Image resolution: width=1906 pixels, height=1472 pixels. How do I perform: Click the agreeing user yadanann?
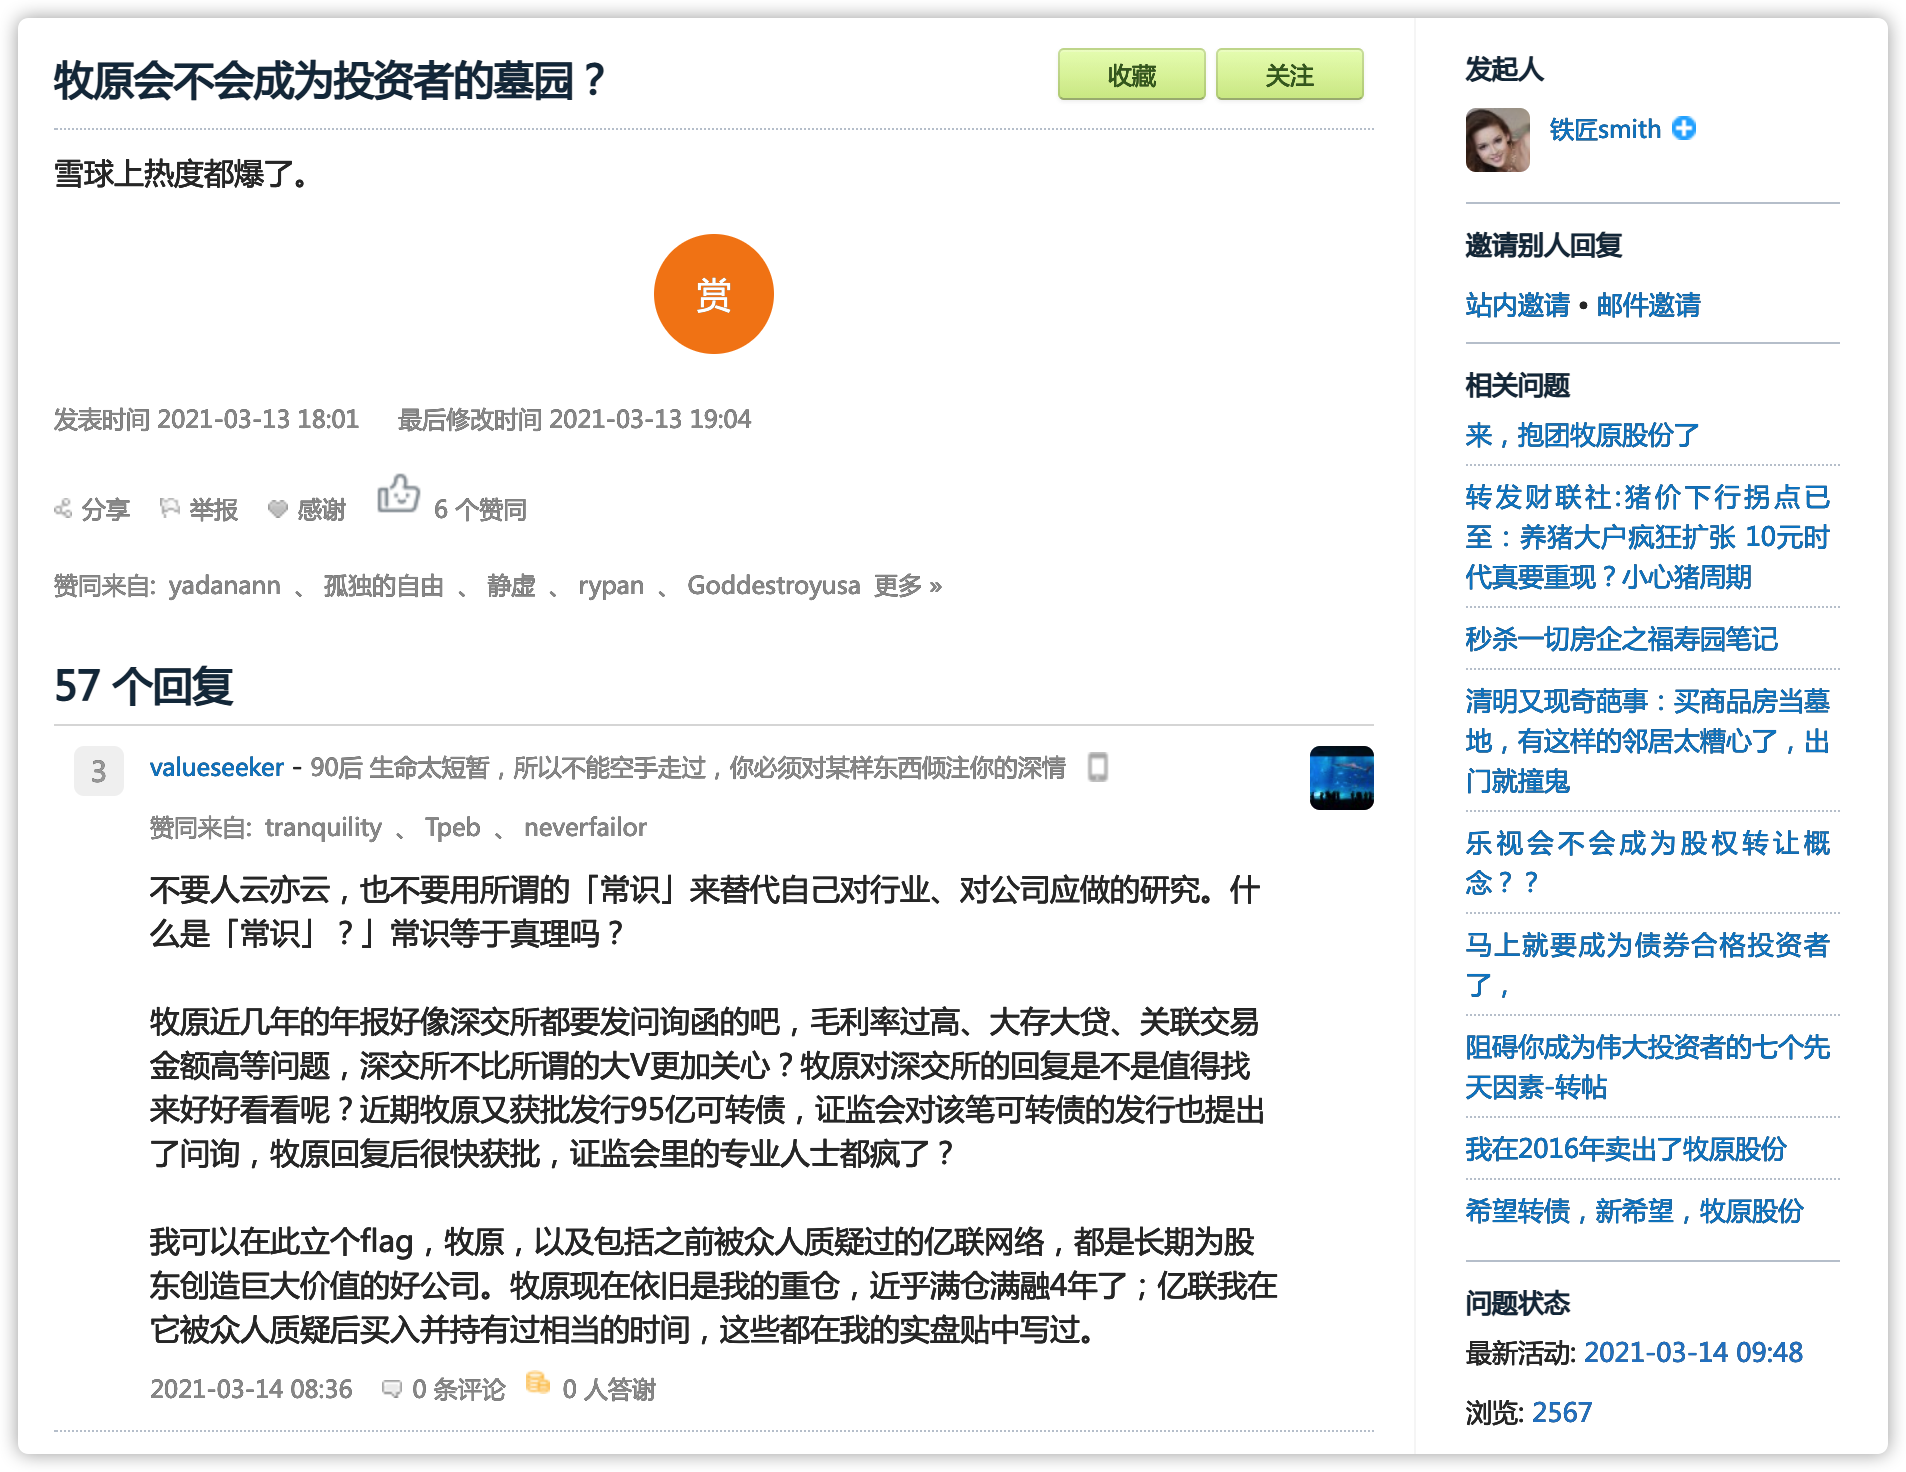[225, 585]
